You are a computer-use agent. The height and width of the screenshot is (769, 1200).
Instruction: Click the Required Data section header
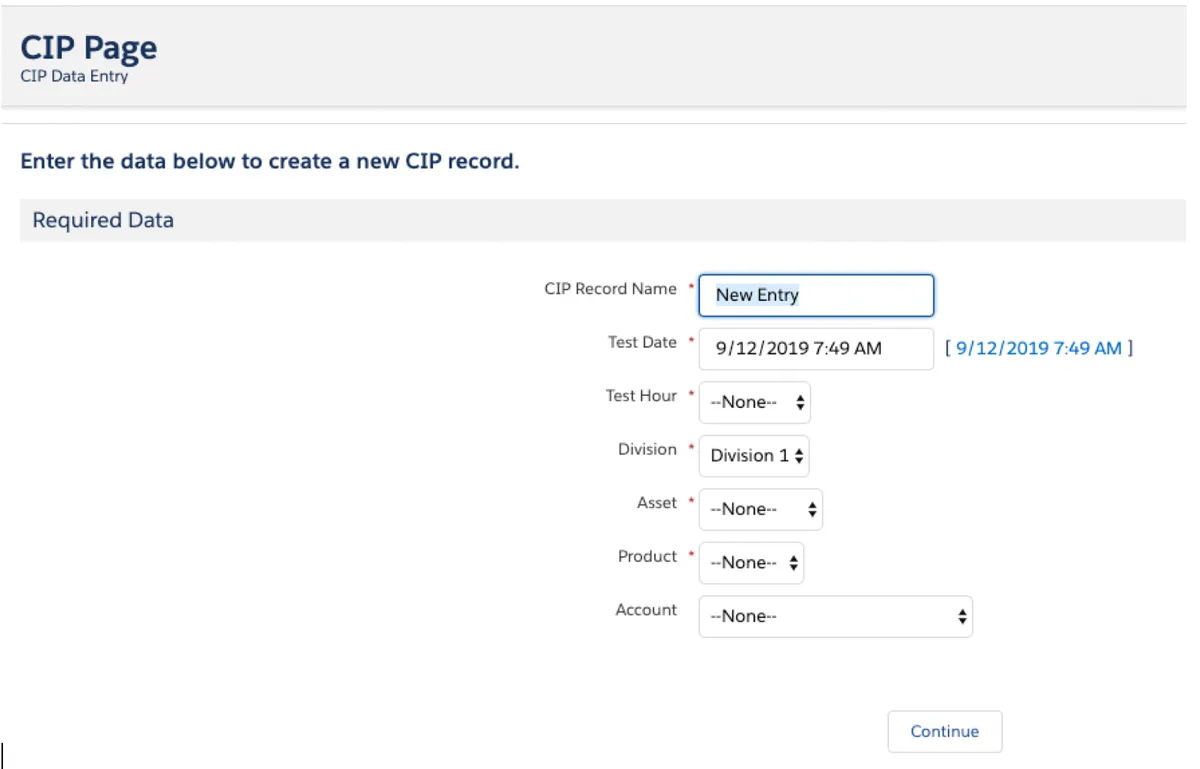pos(603,220)
